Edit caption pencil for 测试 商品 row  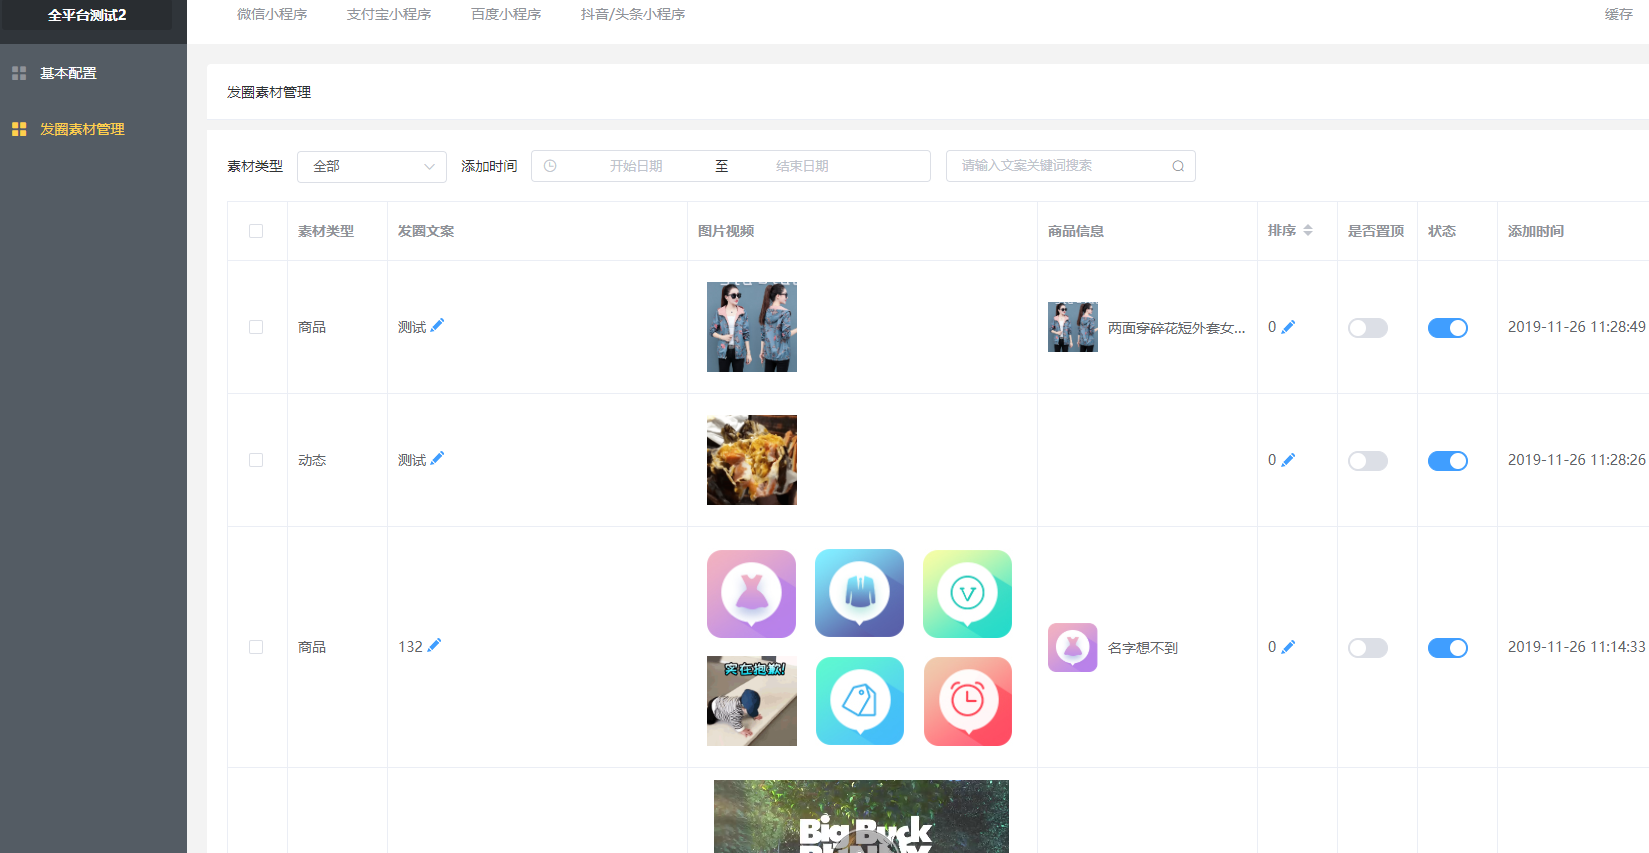[x=437, y=325]
